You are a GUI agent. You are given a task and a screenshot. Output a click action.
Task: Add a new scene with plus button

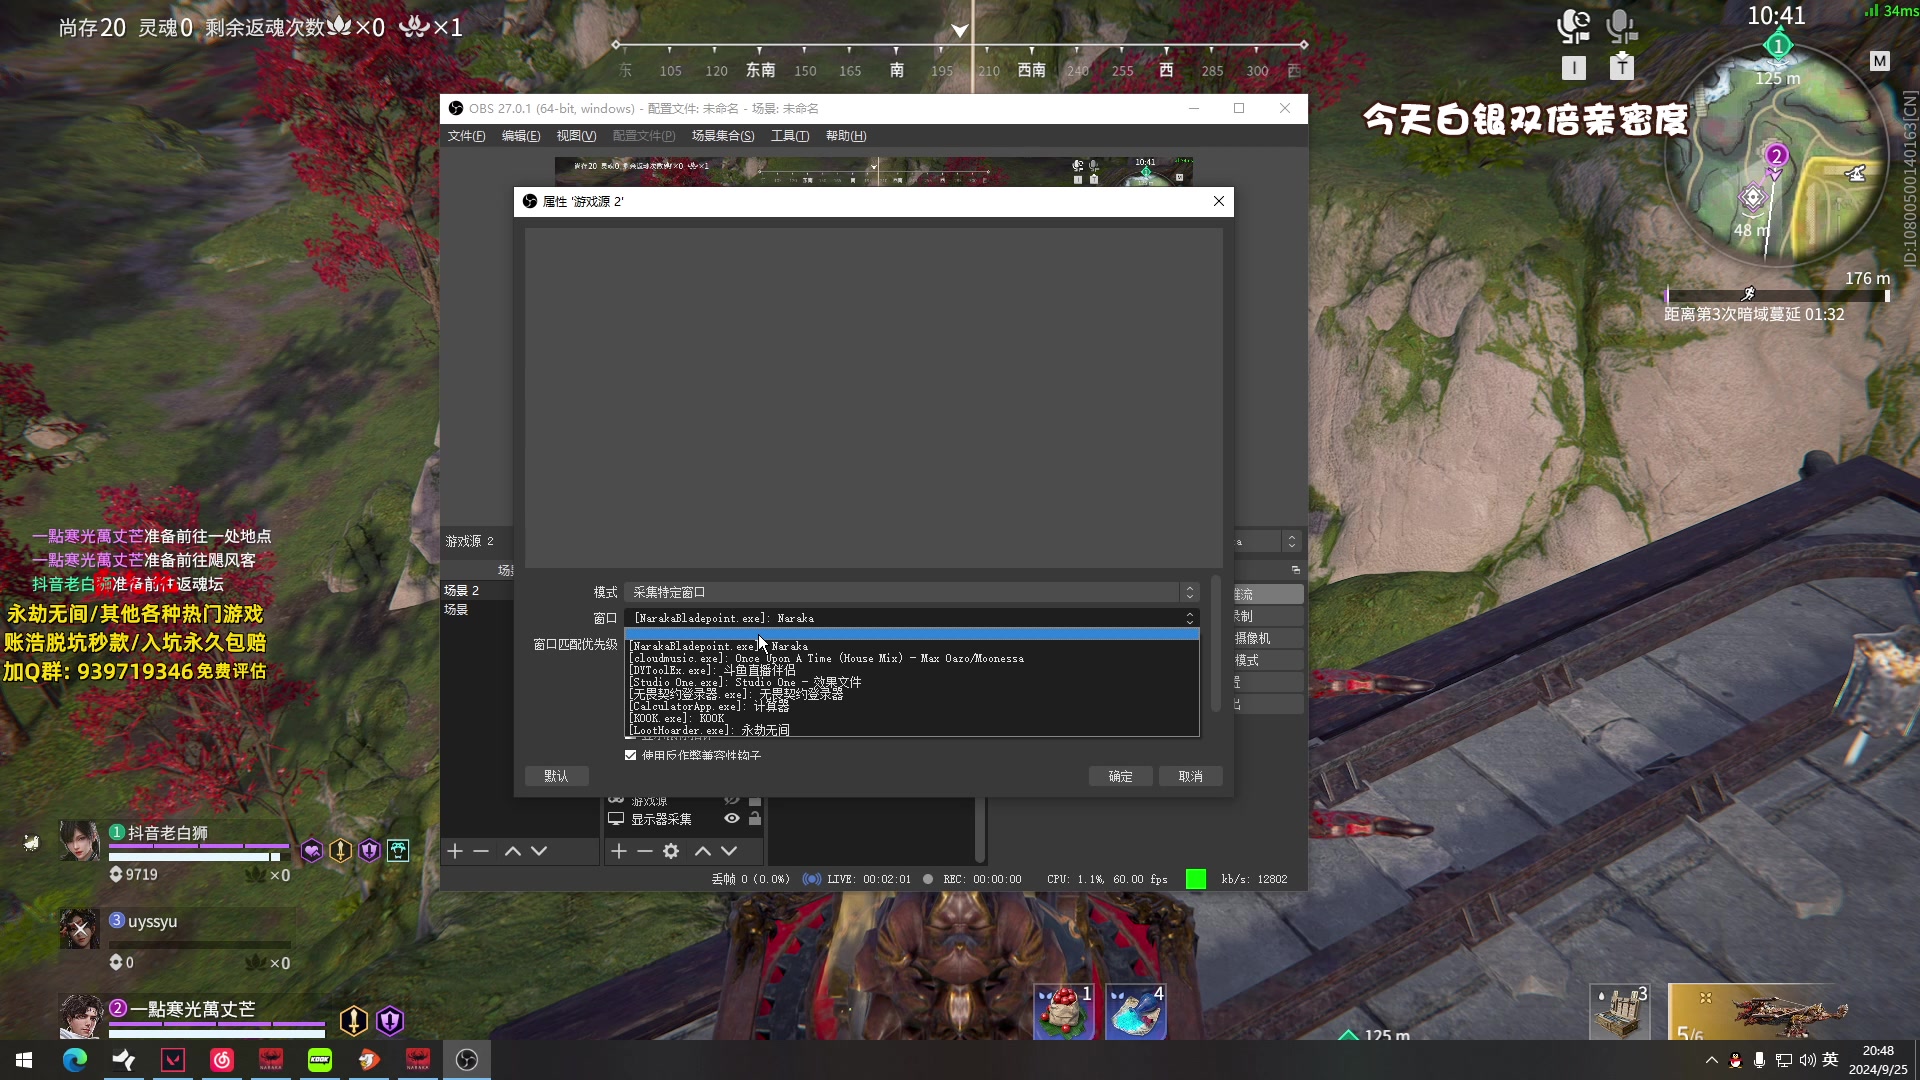pyautogui.click(x=455, y=851)
